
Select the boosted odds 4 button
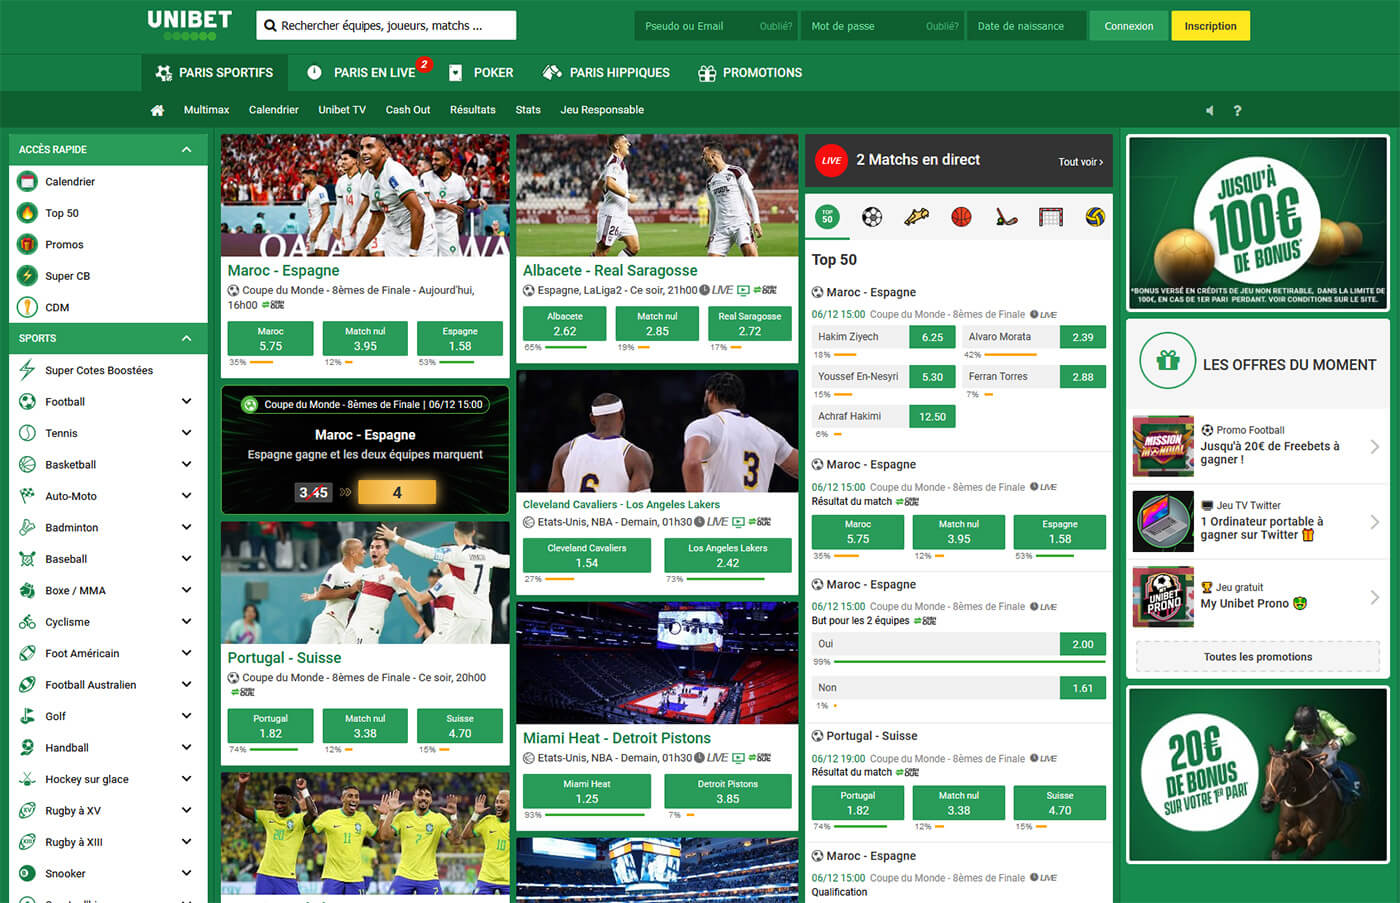[397, 492]
